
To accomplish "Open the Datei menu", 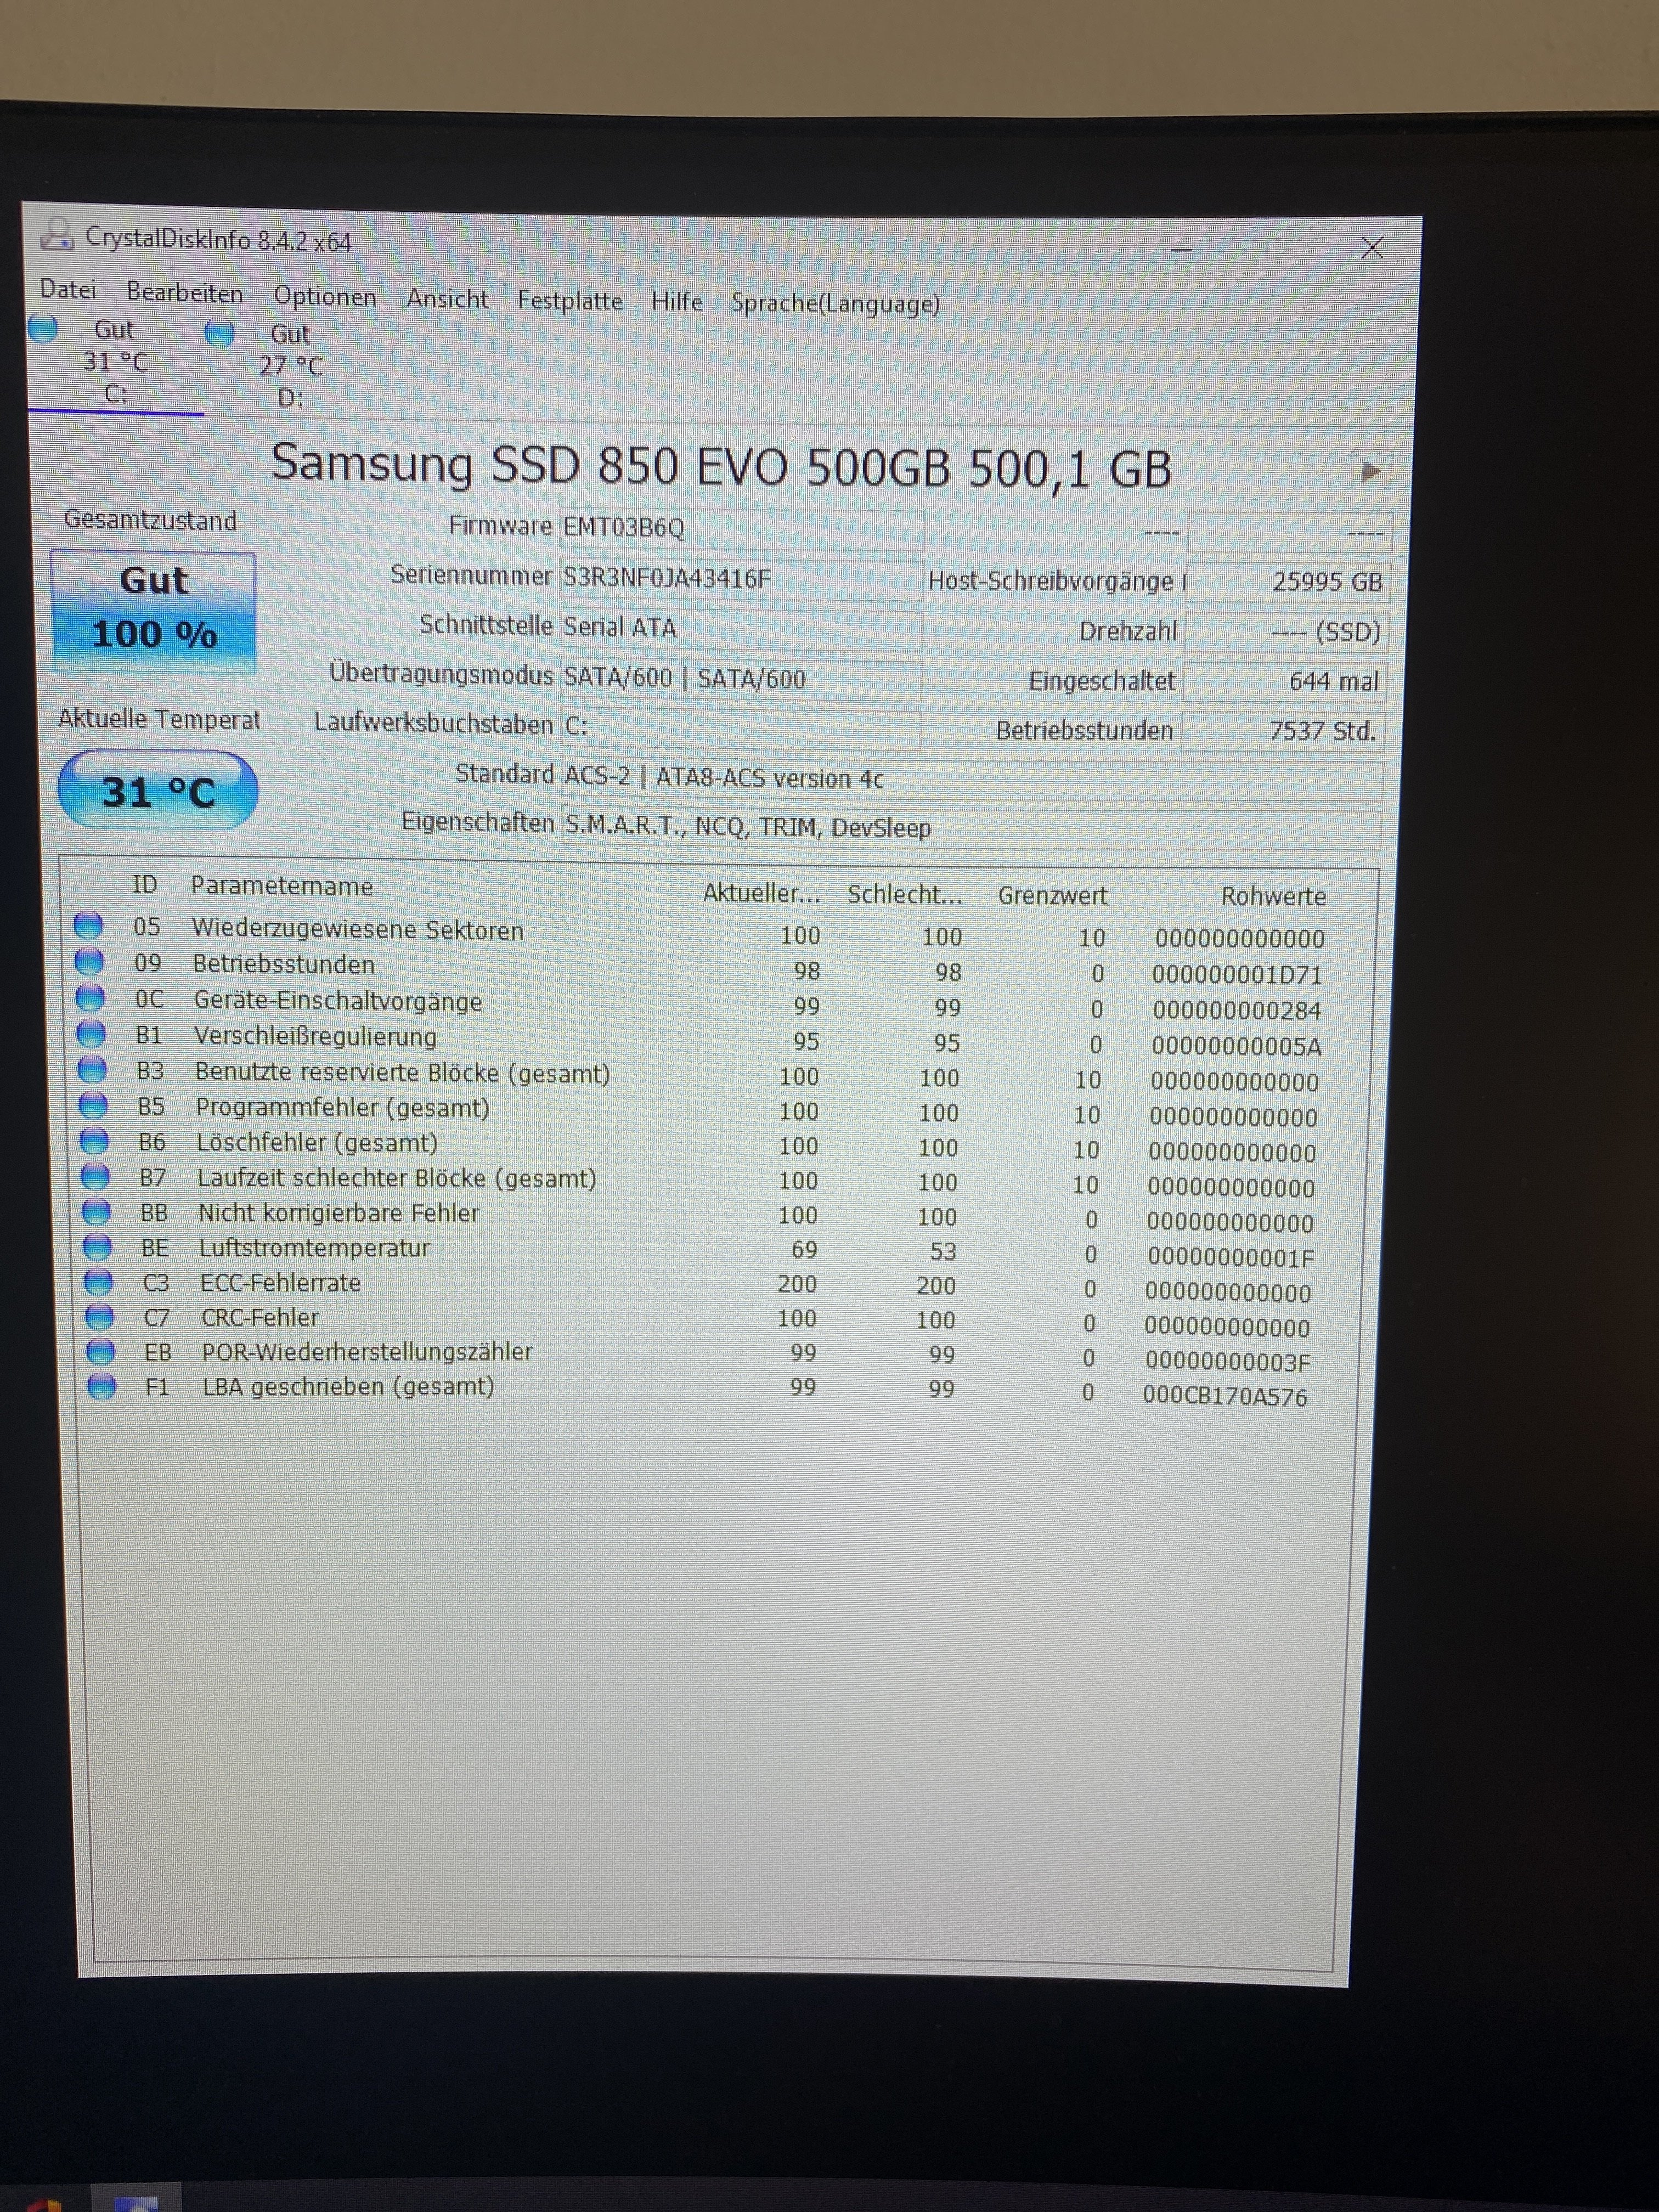I will (x=68, y=290).
